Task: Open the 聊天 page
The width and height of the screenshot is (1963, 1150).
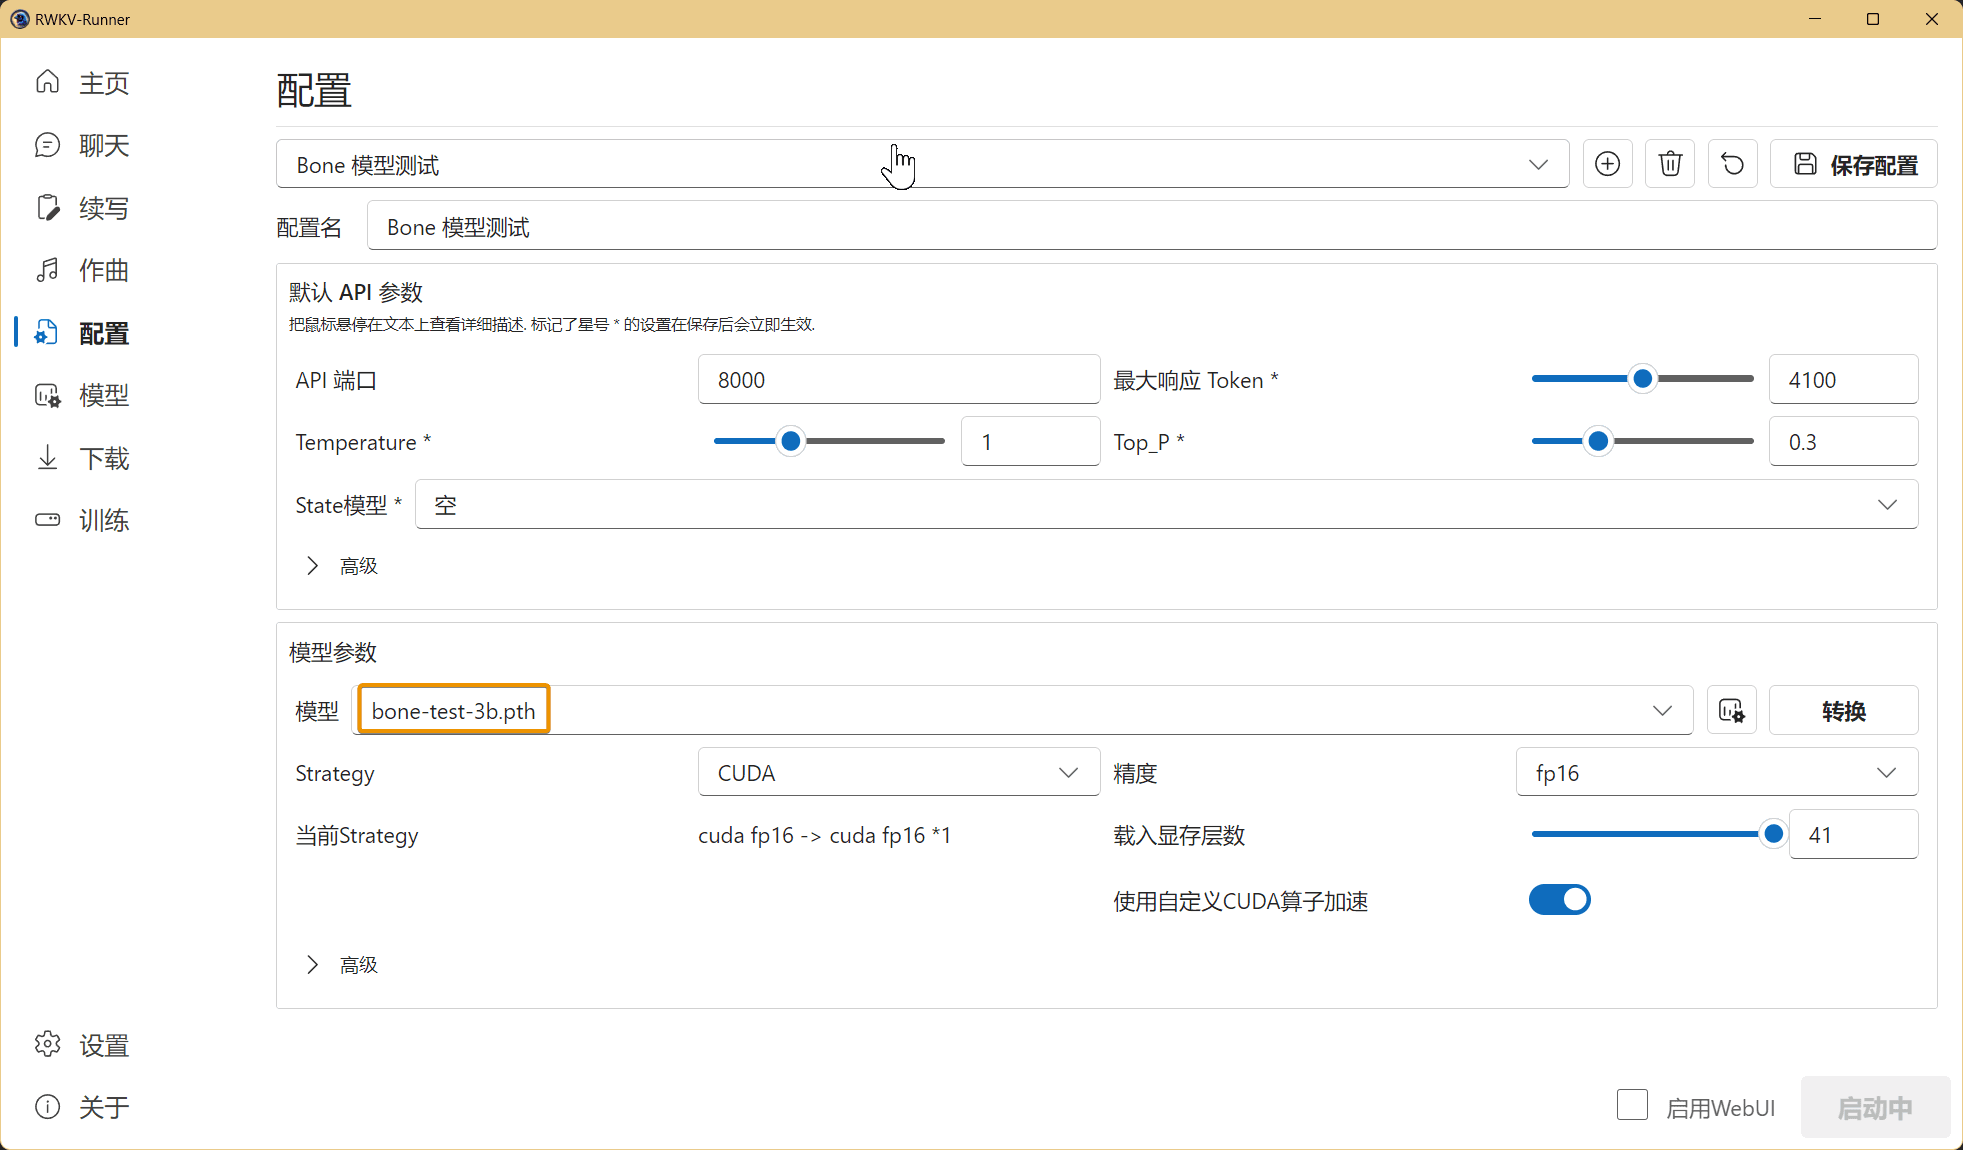Action: [x=104, y=145]
